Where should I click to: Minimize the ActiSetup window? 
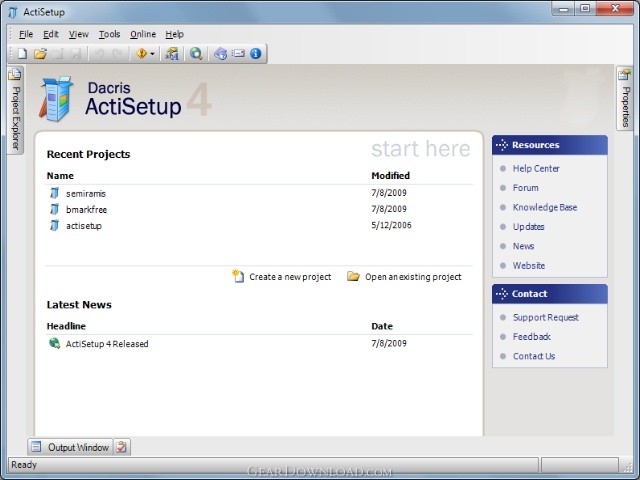(564, 9)
